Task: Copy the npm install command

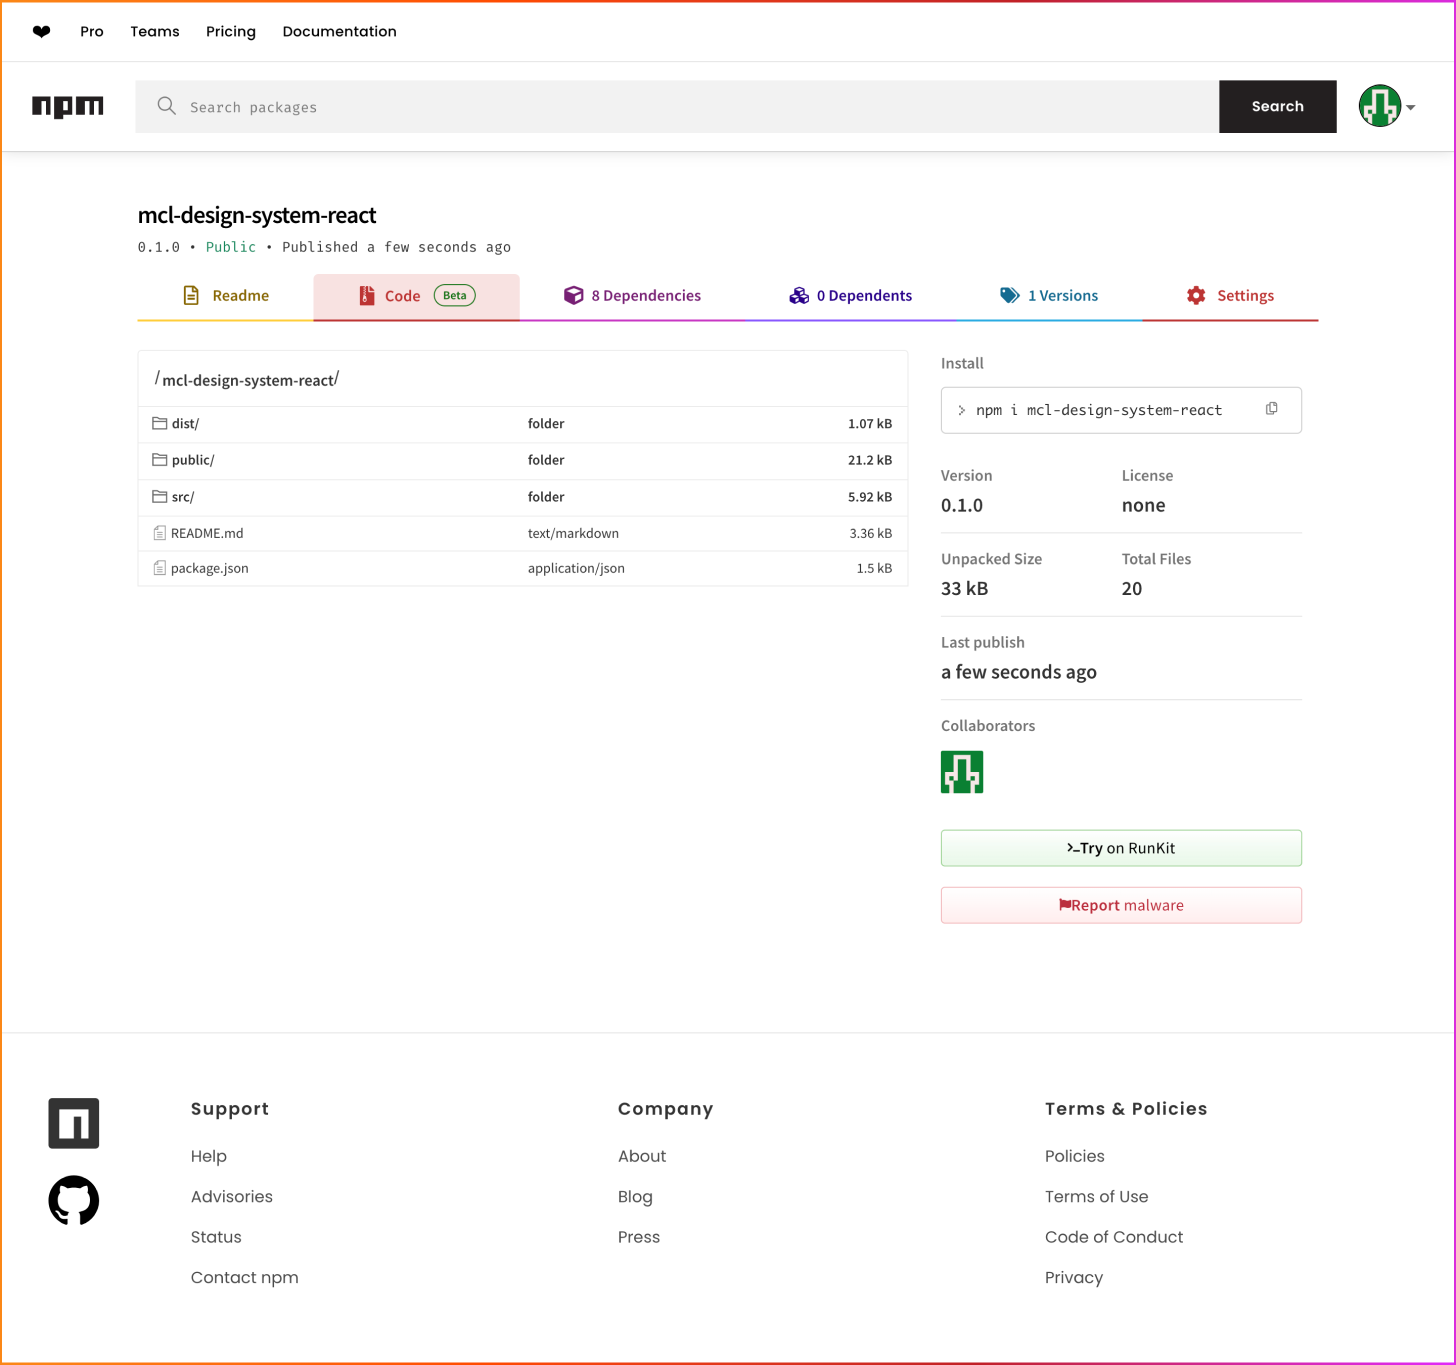Action: 1272,409
